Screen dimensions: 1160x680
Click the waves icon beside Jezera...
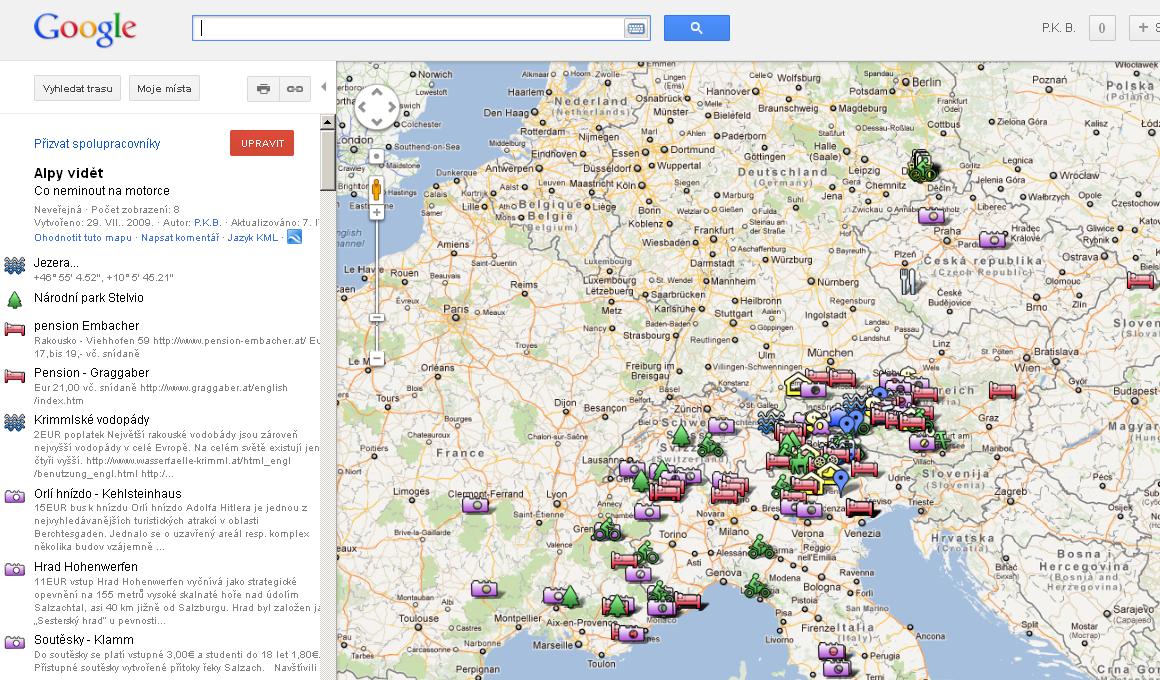[x=15, y=266]
